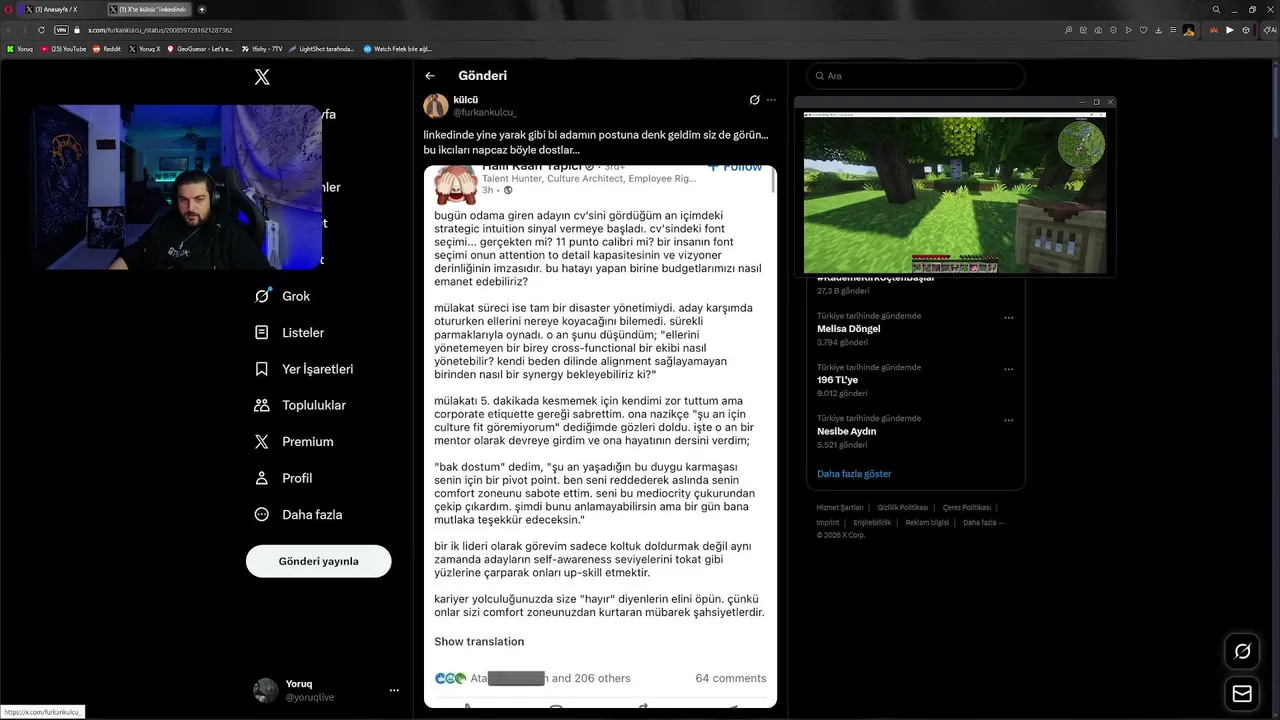Open Grok from the sidebar
1280x720 pixels.
(x=282, y=296)
